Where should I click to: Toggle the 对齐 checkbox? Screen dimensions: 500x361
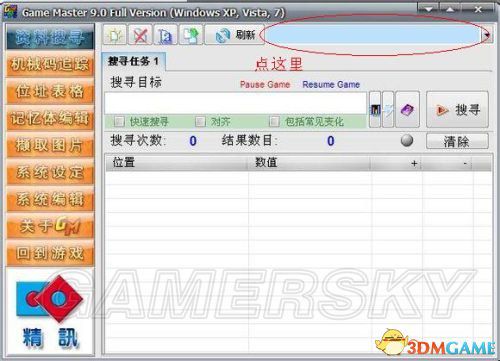coord(200,121)
